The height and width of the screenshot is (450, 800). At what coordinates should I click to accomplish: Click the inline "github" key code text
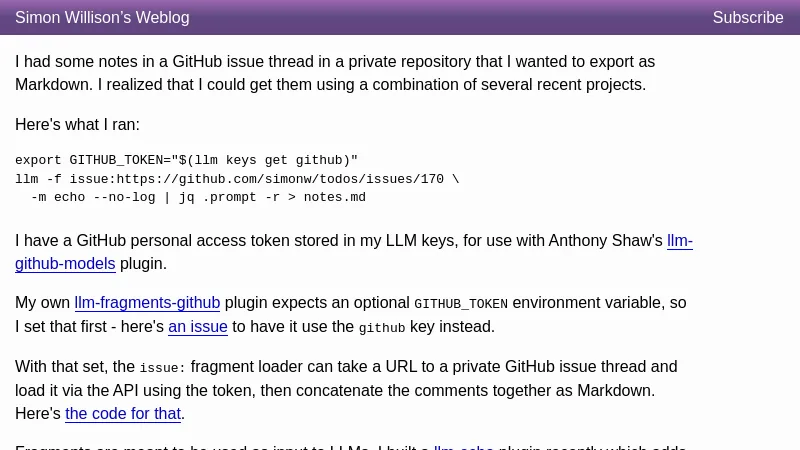click(x=382, y=328)
